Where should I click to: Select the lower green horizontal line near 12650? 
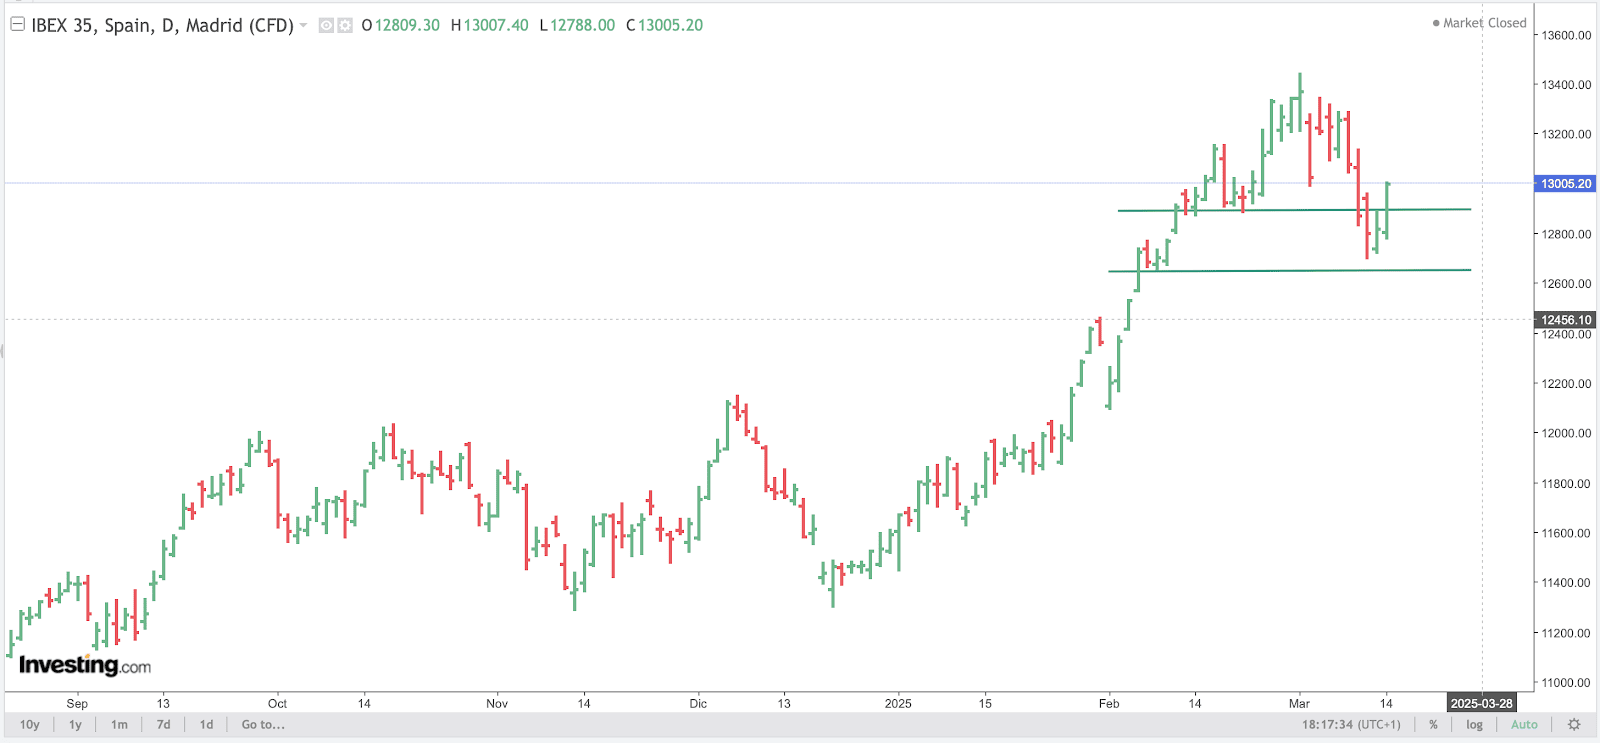[x=1290, y=270]
